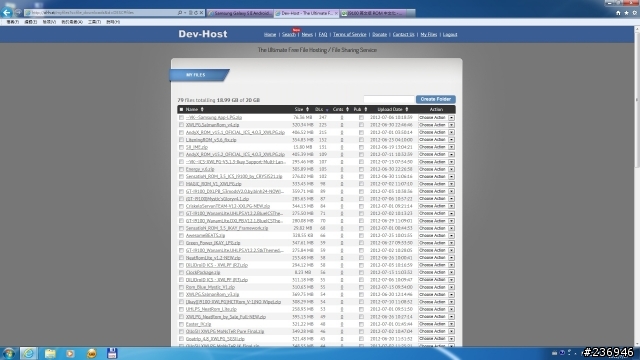Switch to the third browser tab about i9100 ROM
Viewport: 640px width, 360px height.
[x=373, y=13]
